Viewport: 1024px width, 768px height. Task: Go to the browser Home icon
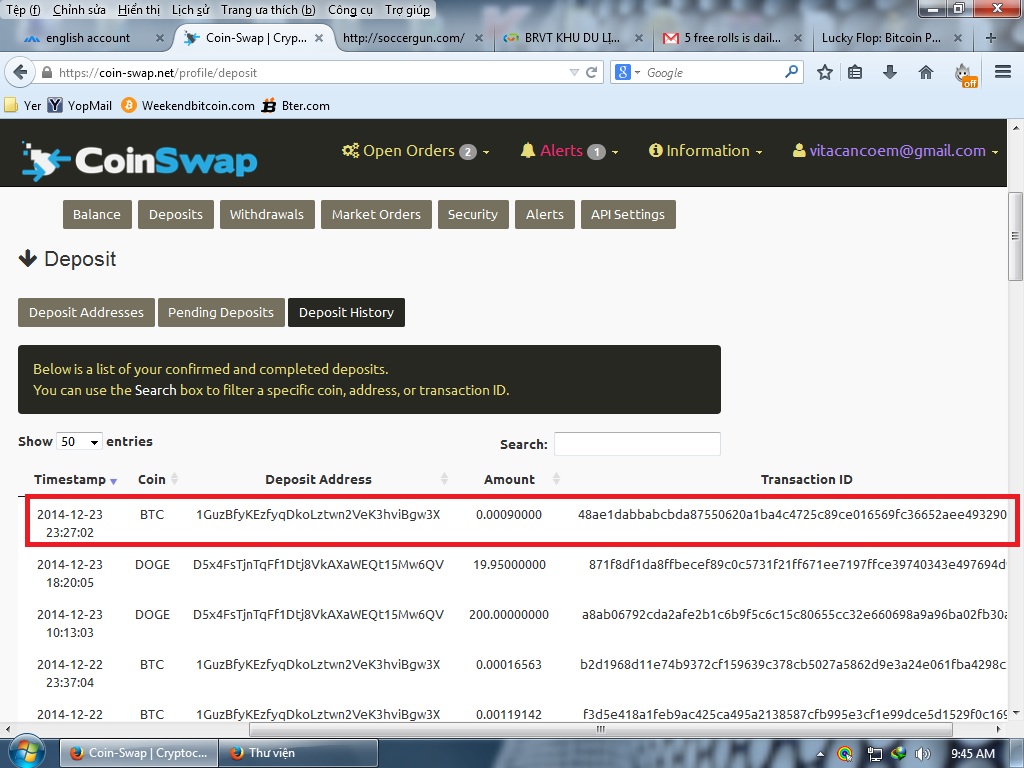[925, 72]
